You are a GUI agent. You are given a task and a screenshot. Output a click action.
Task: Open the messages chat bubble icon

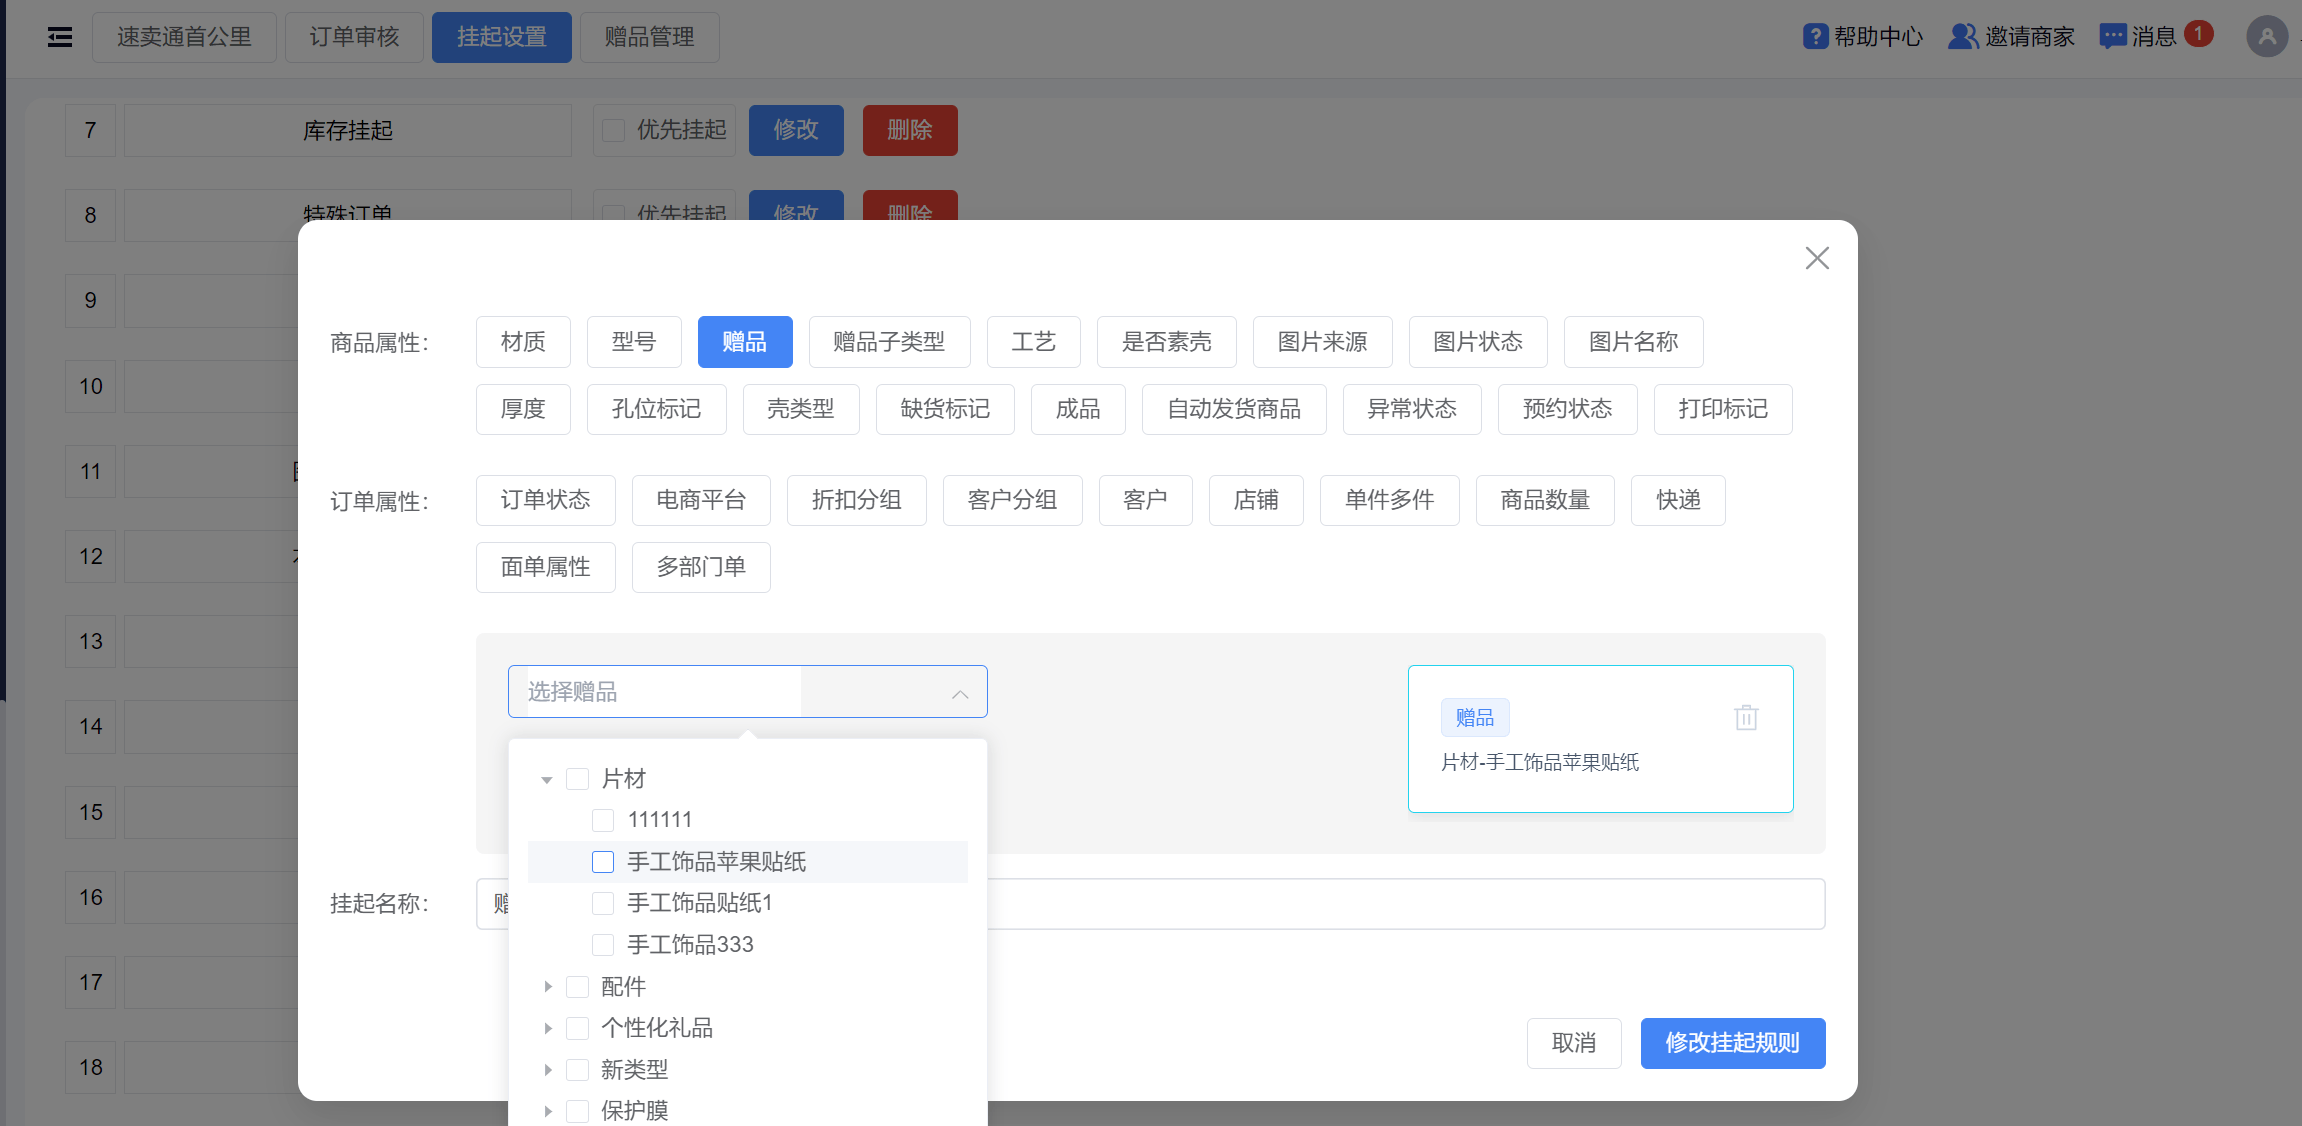point(2112,37)
